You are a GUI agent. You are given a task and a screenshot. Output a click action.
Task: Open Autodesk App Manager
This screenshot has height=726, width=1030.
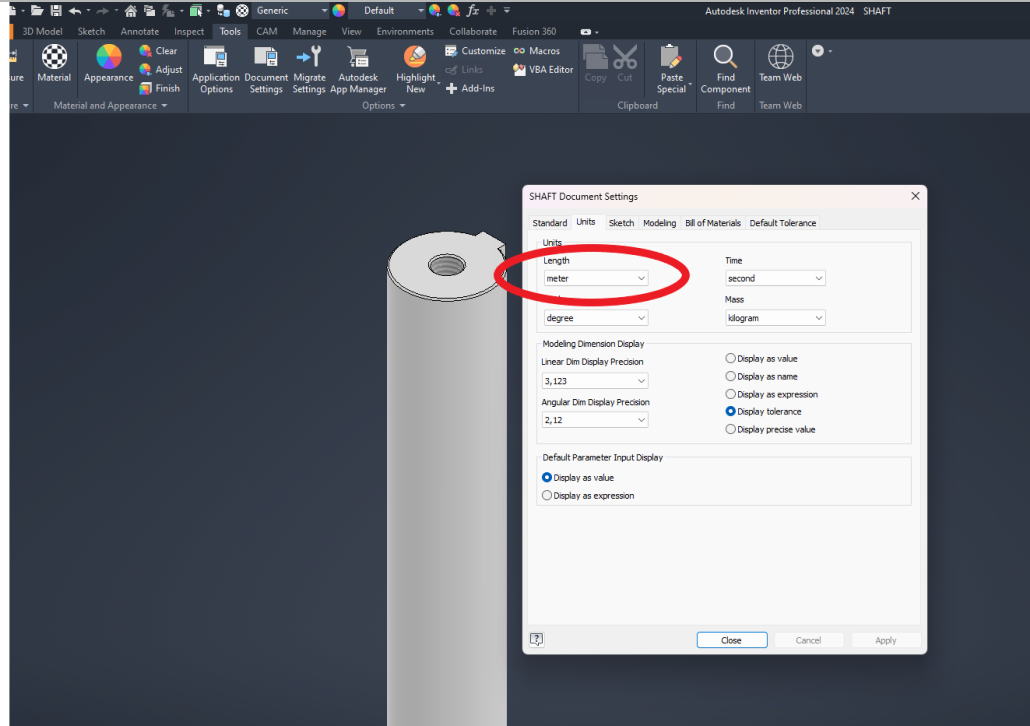(358, 69)
